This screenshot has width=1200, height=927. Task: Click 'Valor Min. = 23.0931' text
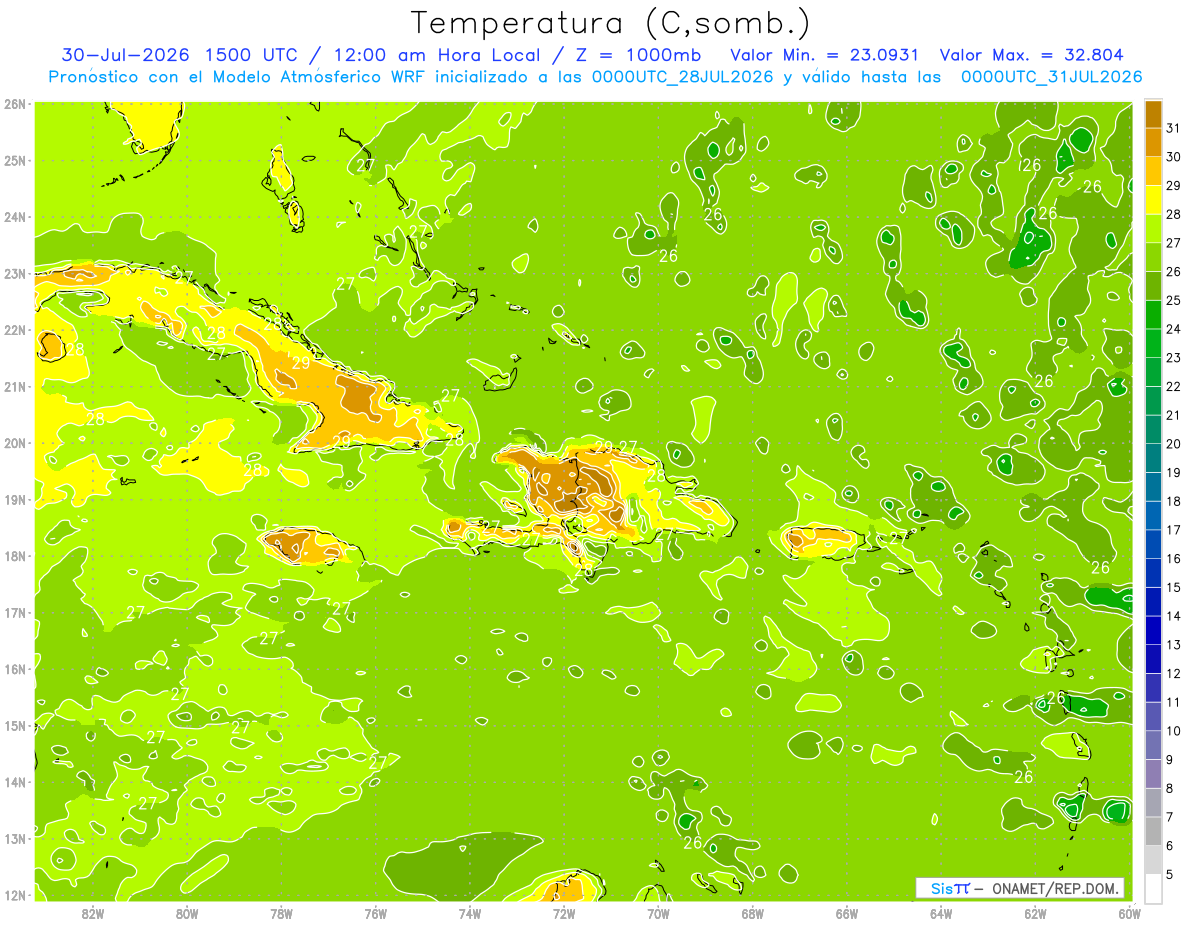click(x=825, y=55)
